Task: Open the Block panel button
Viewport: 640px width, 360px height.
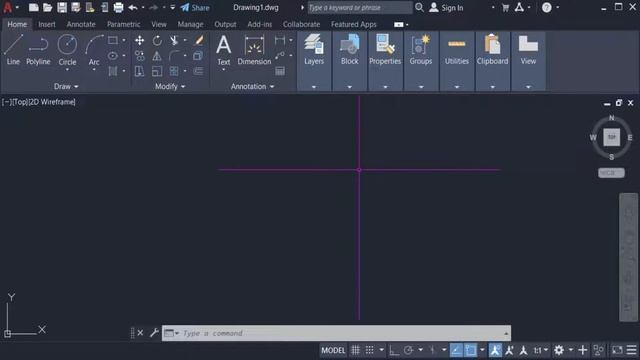Action: [x=349, y=49]
